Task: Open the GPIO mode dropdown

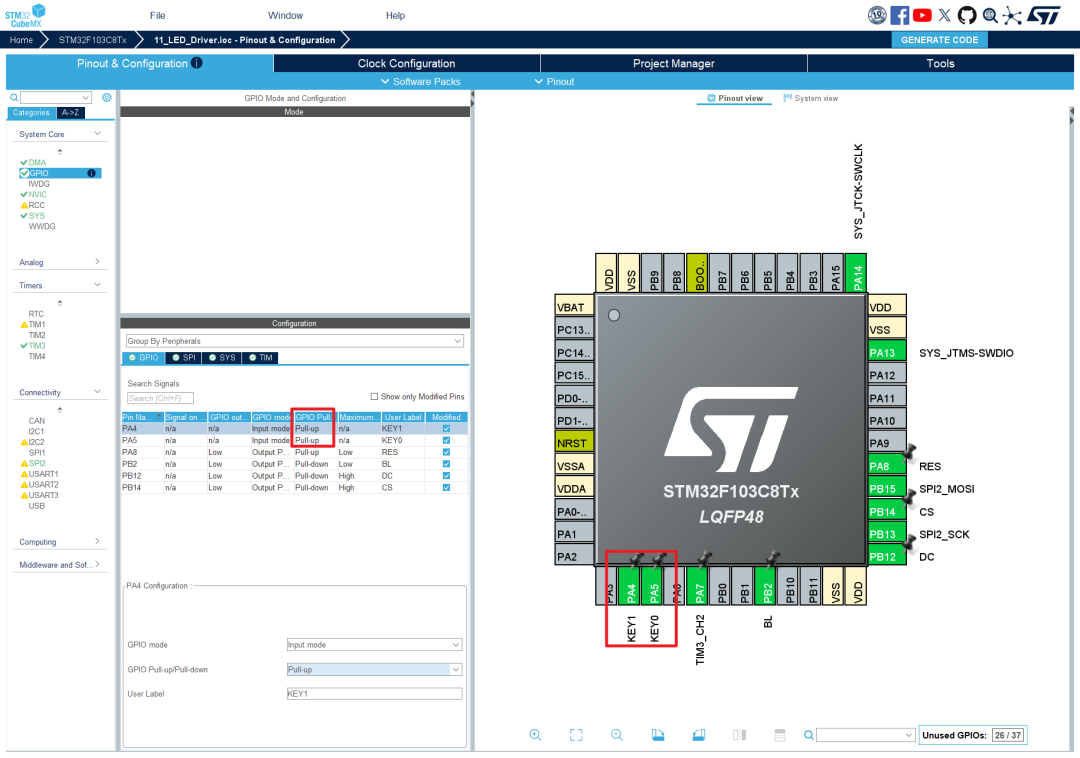Action: coord(374,644)
